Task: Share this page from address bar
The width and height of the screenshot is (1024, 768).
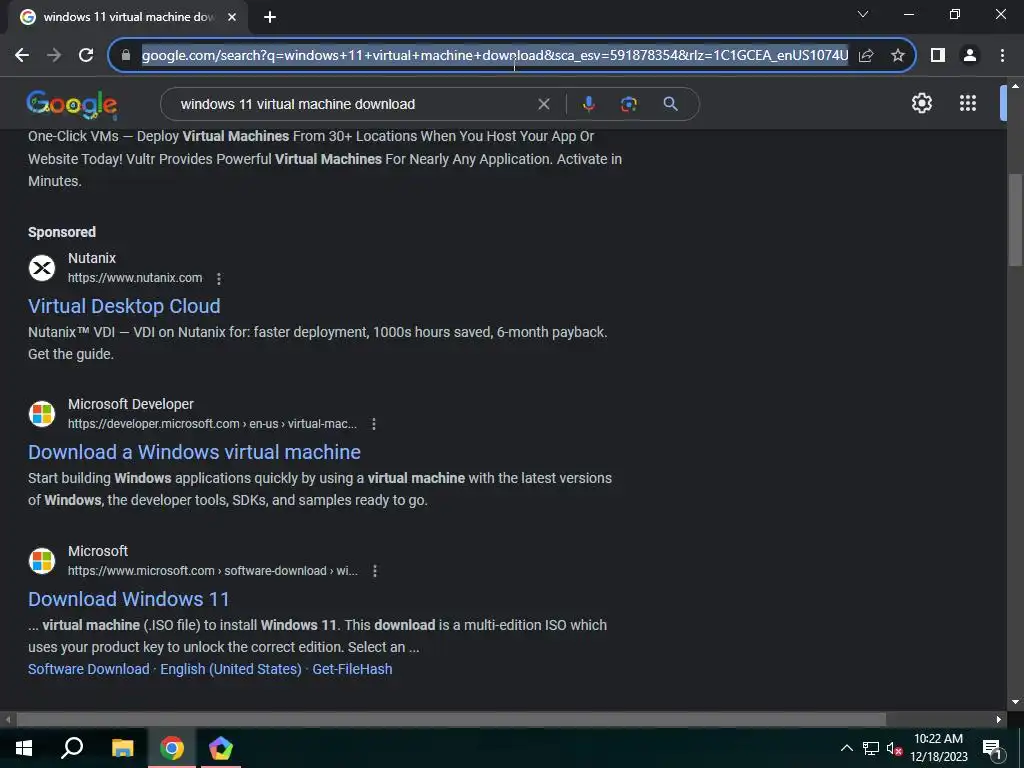Action: tap(866, 56)
